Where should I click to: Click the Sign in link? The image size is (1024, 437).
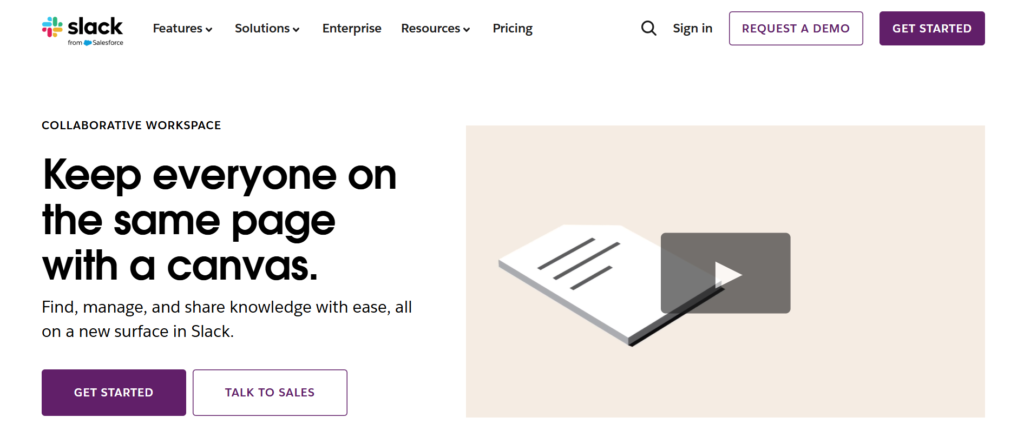[x=692, y=28]
